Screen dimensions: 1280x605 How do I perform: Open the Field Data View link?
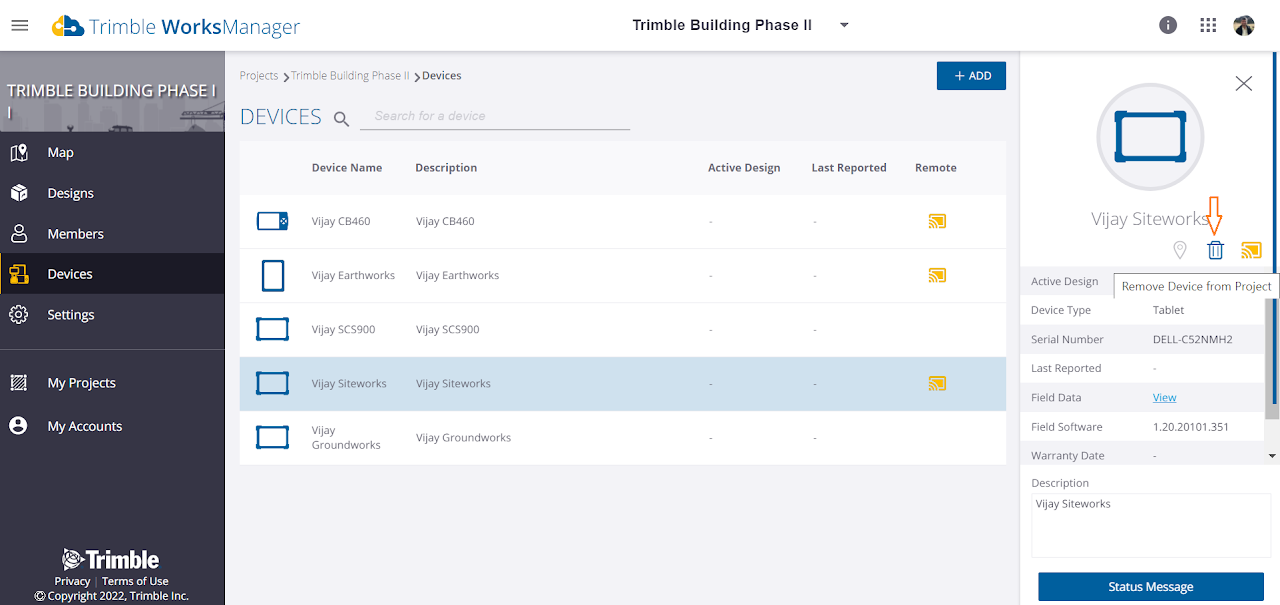(x=1164, y=397)
